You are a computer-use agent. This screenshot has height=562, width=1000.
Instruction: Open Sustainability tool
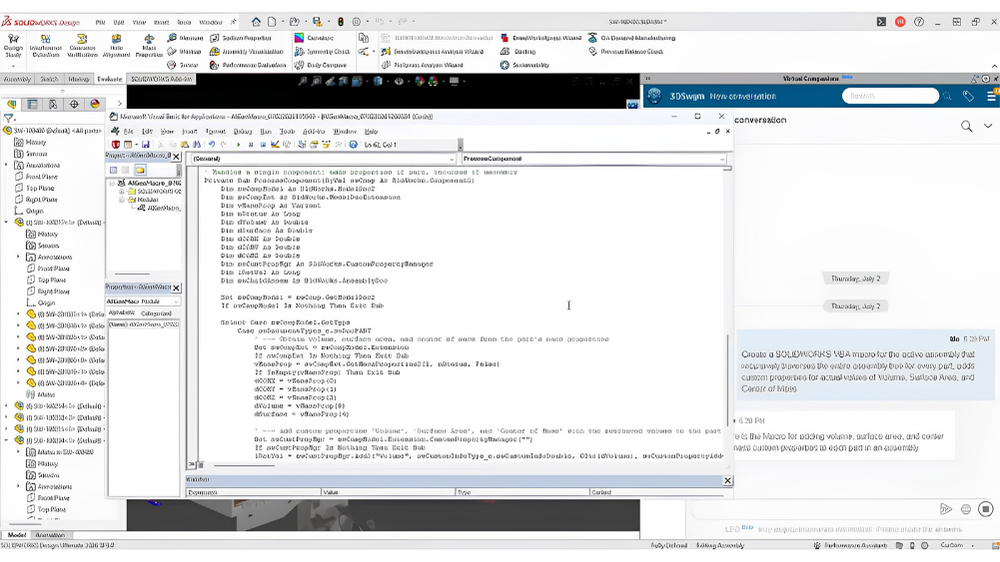(x=525, y=65)
